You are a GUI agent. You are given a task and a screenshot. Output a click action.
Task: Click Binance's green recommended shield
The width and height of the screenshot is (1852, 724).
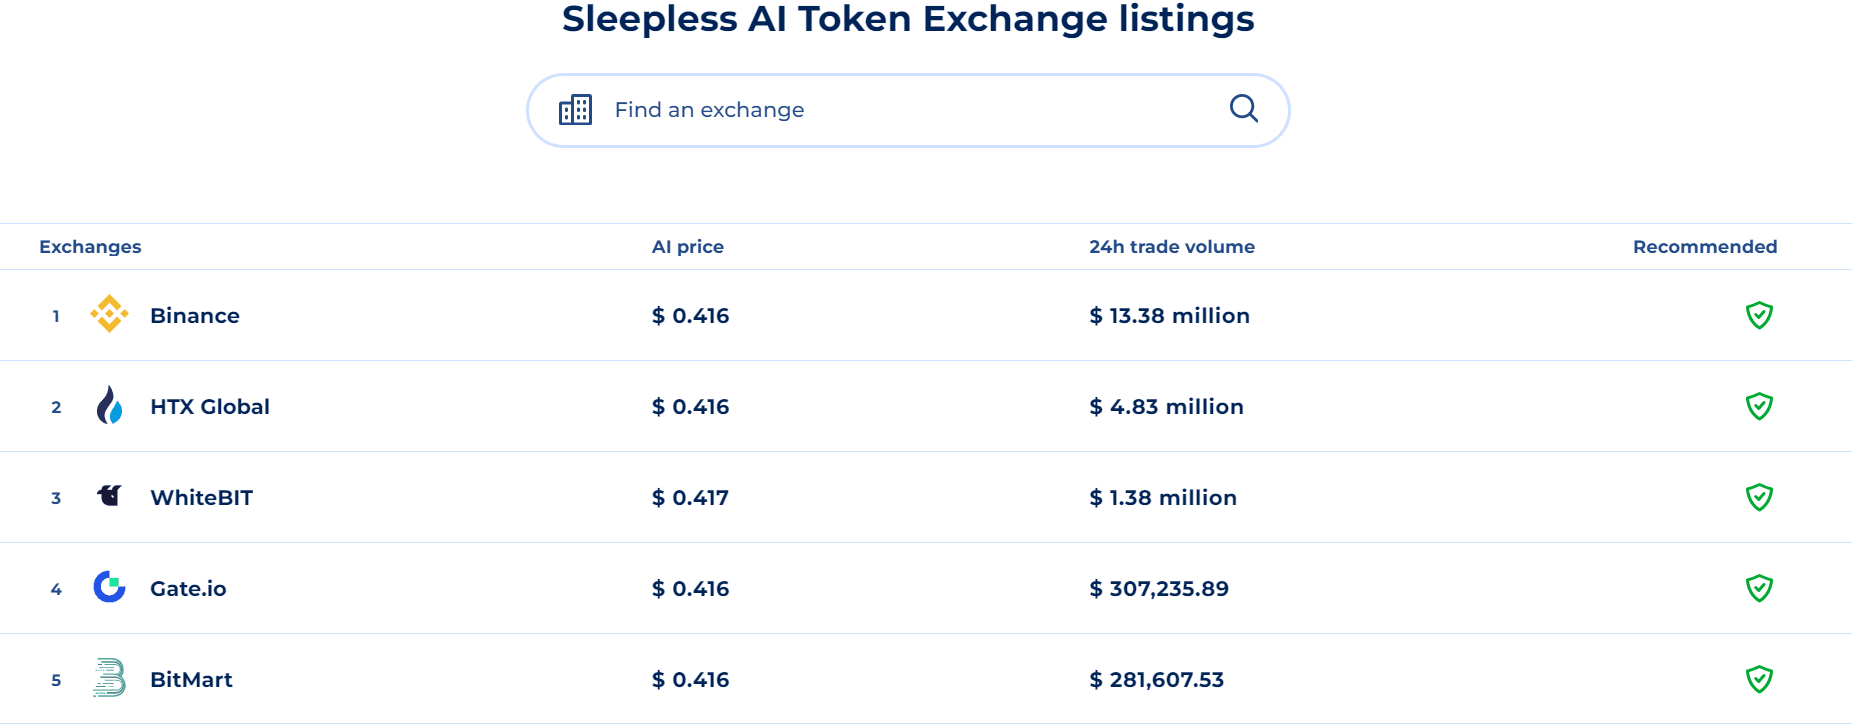1758,315
